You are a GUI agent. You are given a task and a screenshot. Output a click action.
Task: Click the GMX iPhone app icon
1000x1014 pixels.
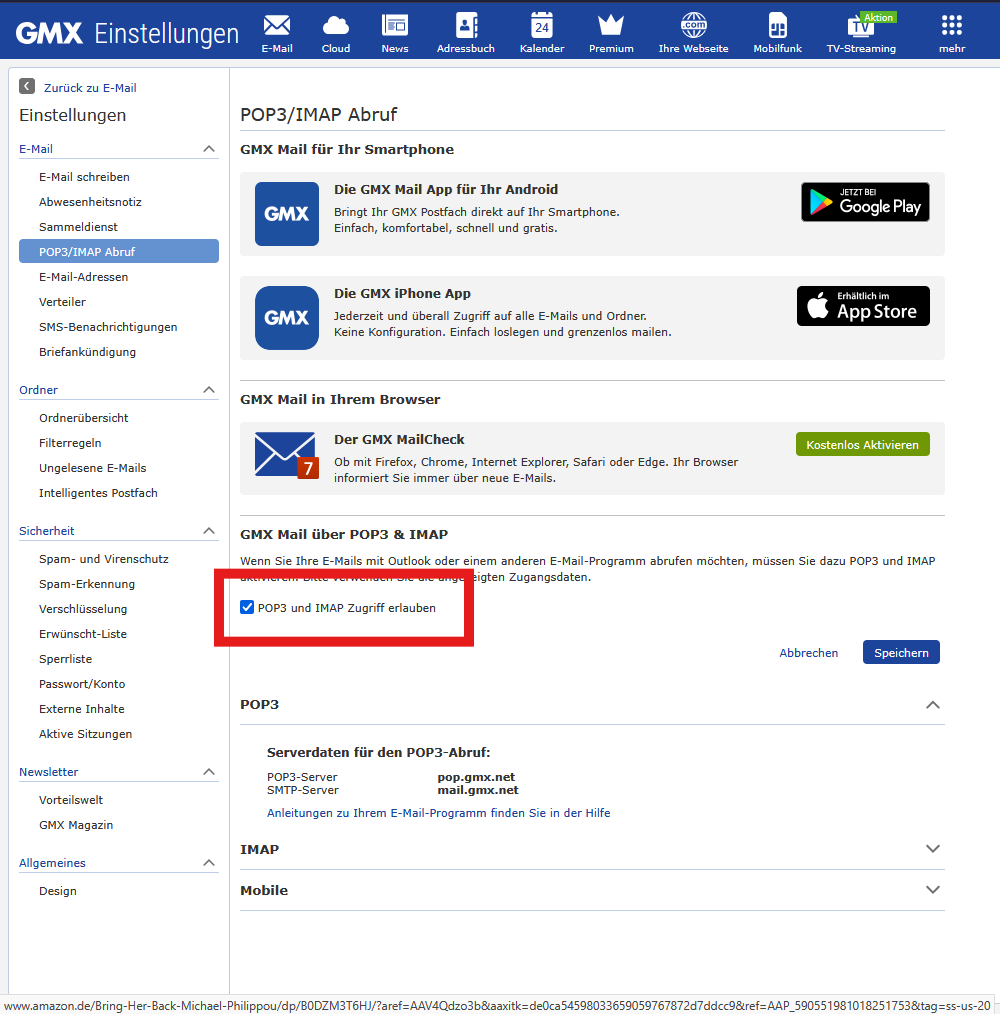(x=287, y=318)
